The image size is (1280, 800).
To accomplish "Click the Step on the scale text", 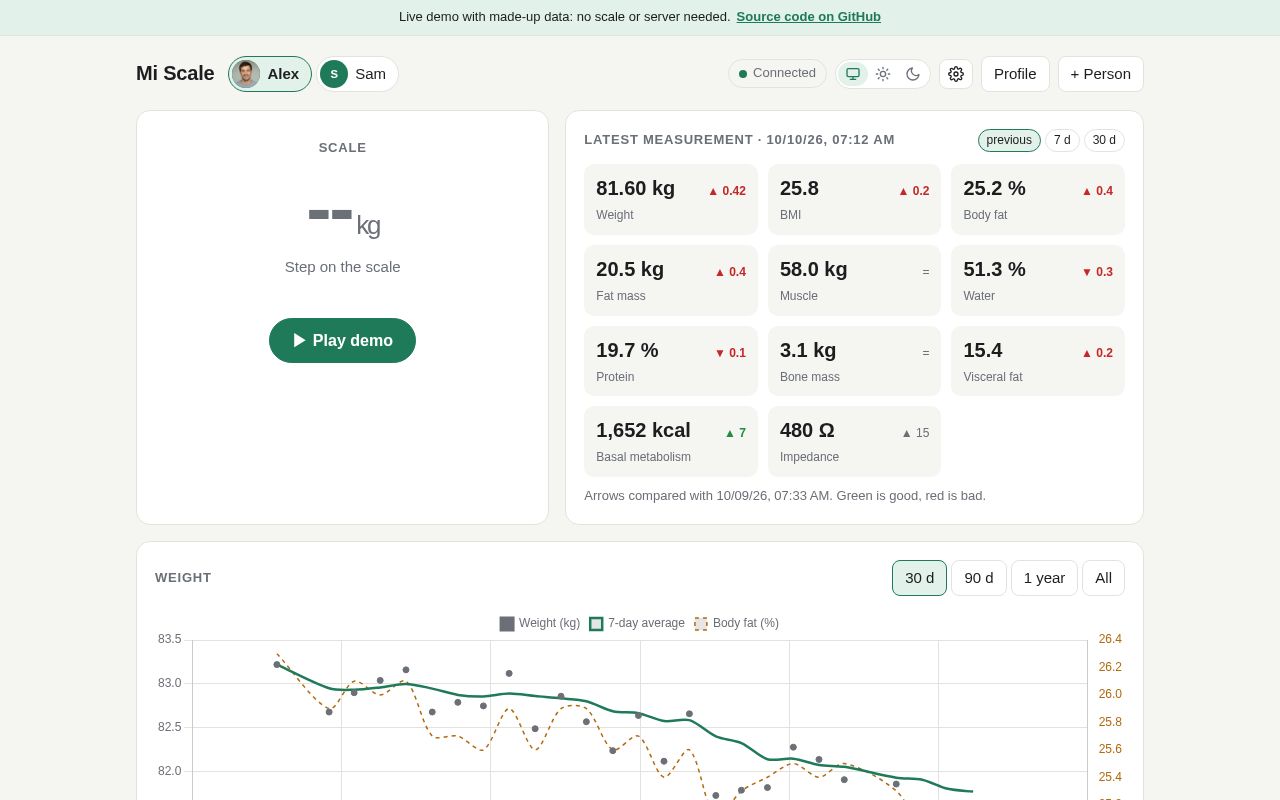I will pyautogui.click(x=342, y=267).
